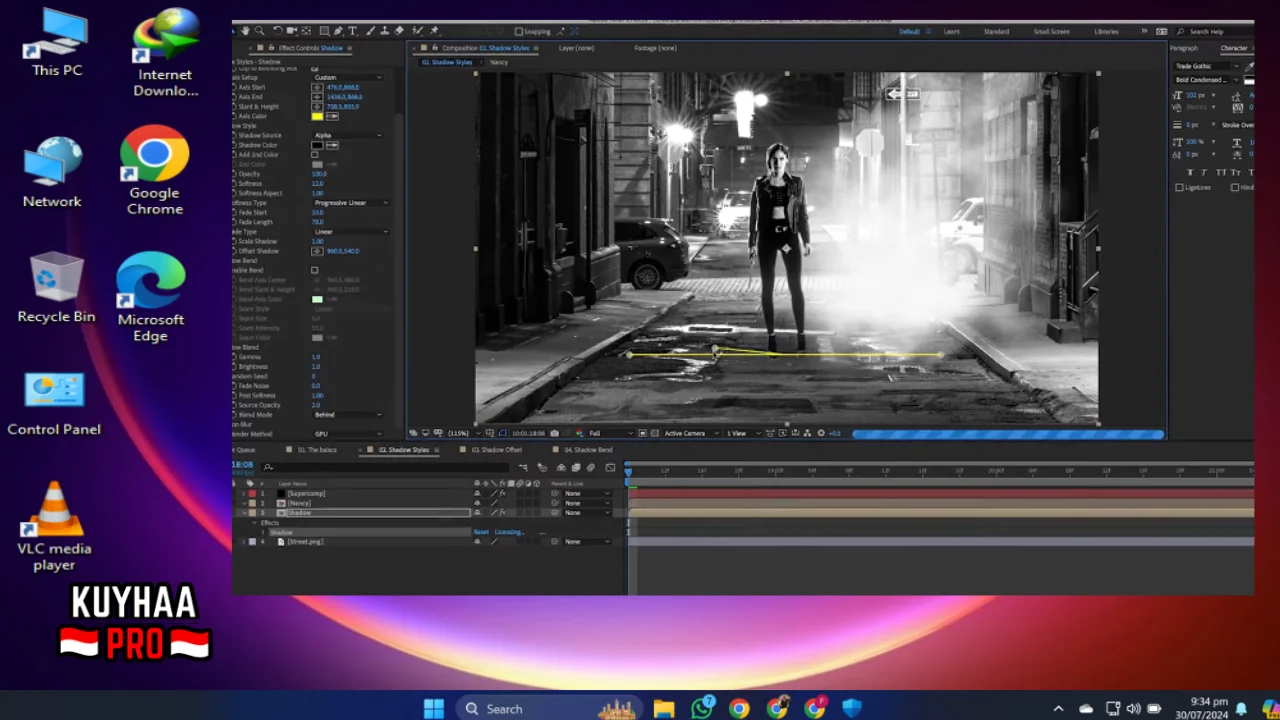Viewport: 1280px width, 720px height.
Task: Open the Active Camera view dropdown
Action: 692,433
